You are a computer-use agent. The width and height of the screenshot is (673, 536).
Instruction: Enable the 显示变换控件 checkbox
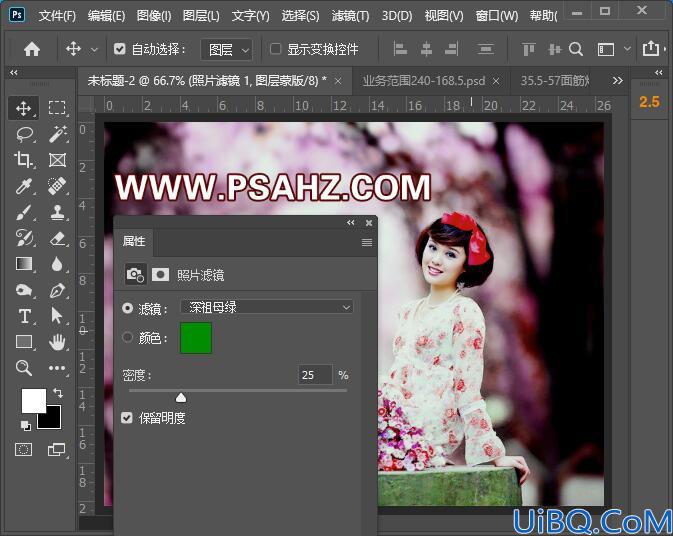275,49
